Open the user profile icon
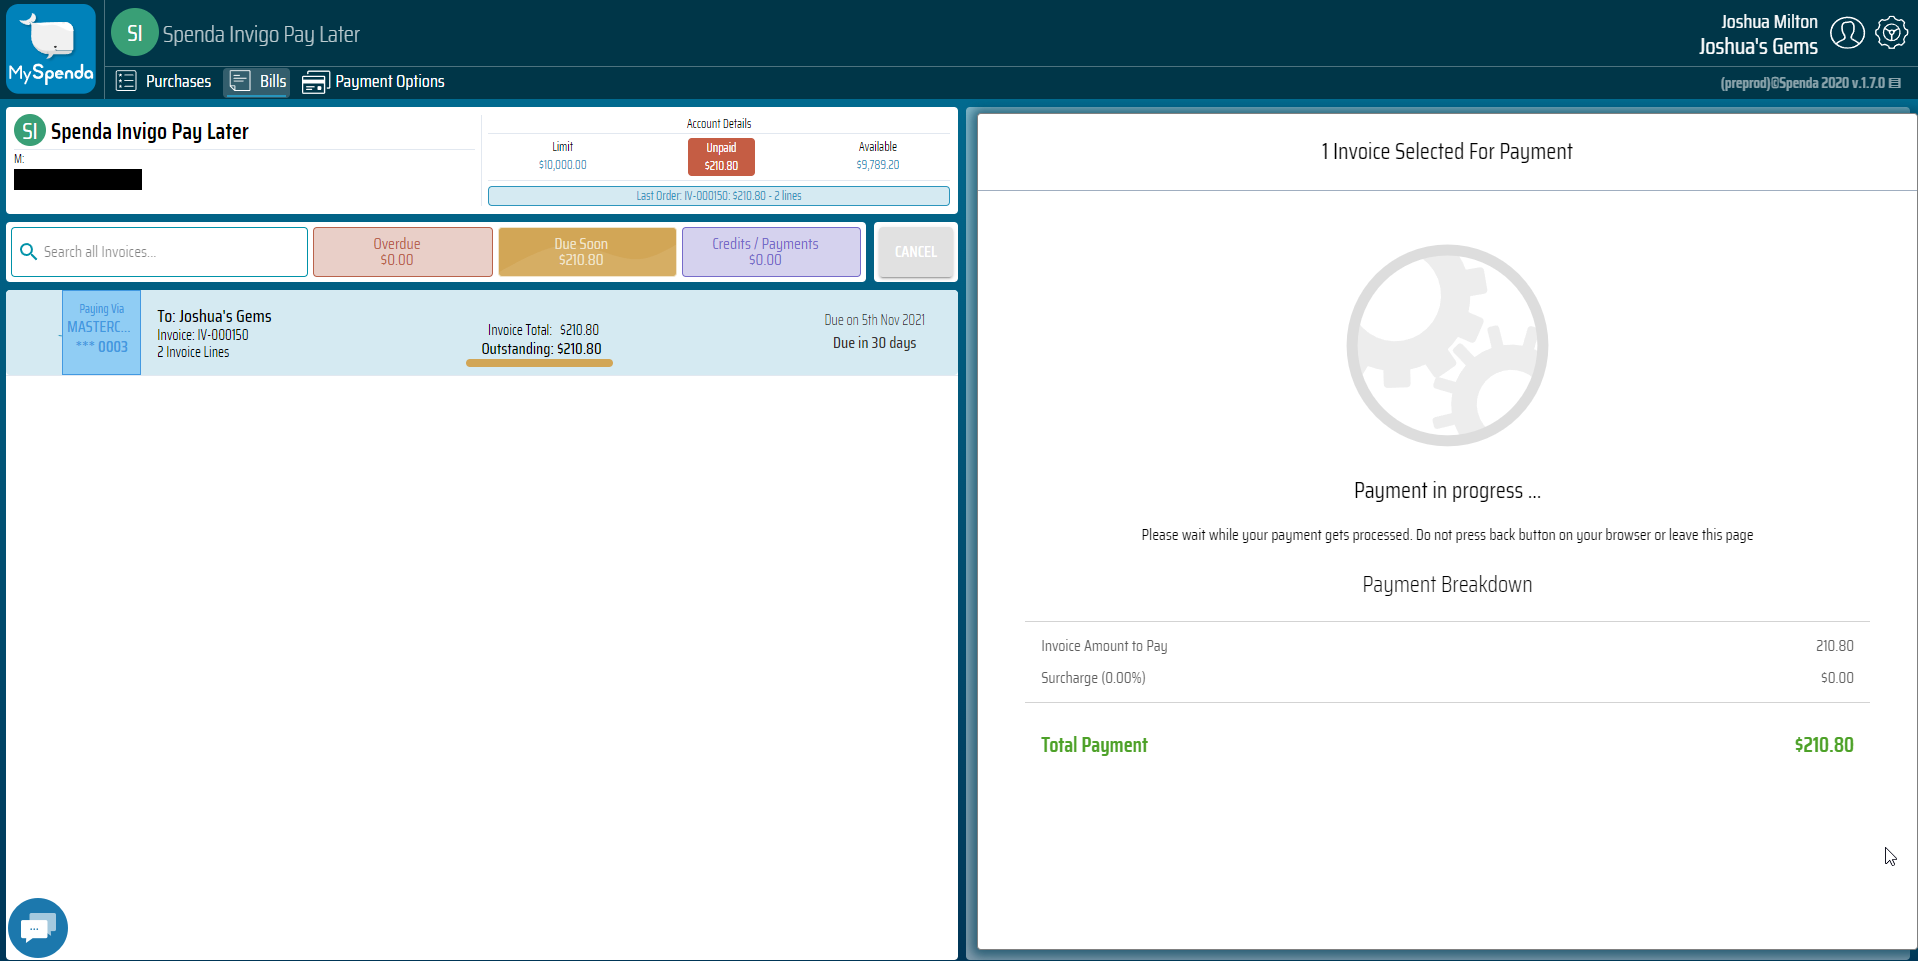This screenshot has height=961, width=1918. tap(1847, 33)
